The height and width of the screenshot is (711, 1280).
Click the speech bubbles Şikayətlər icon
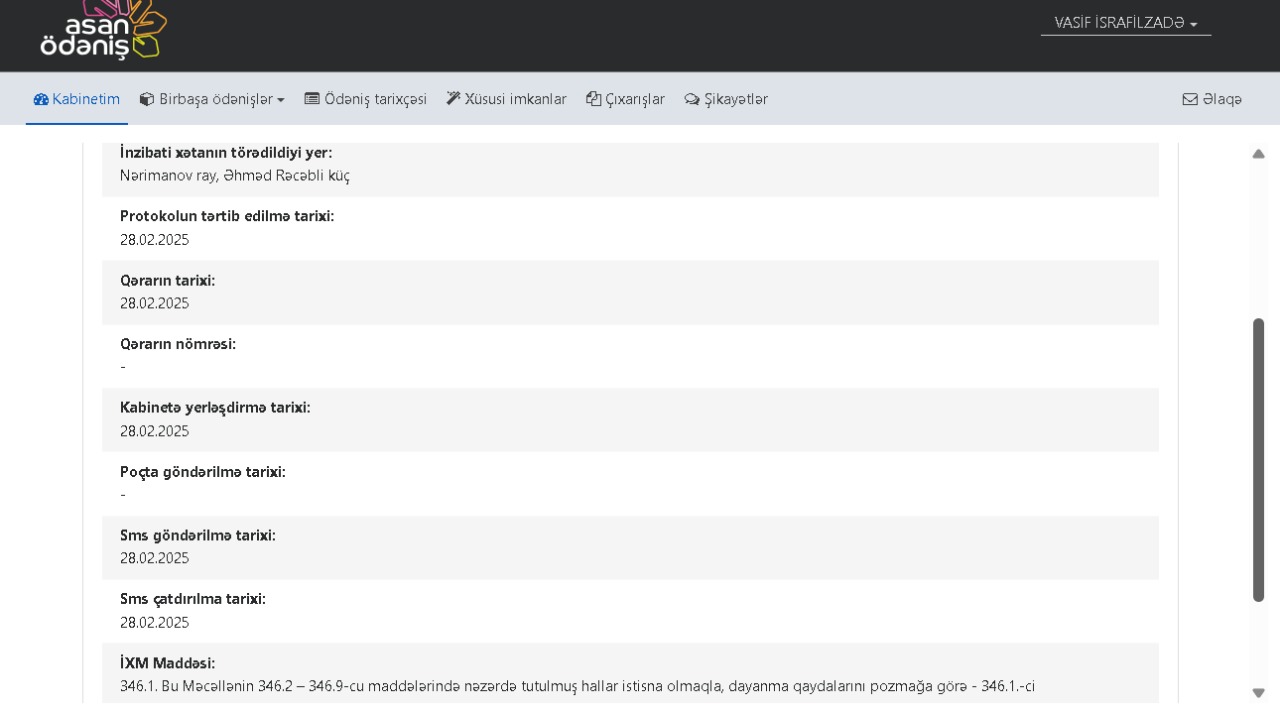[692, 100]
